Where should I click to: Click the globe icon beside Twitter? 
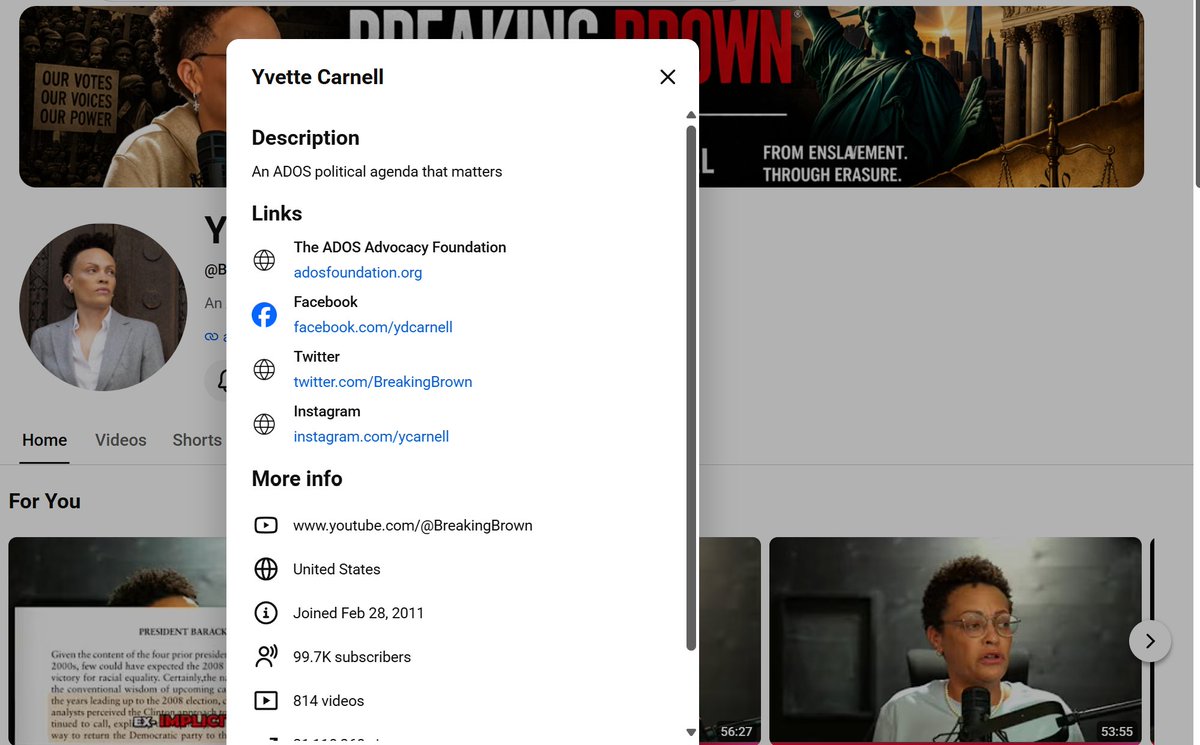coord(264,370)
